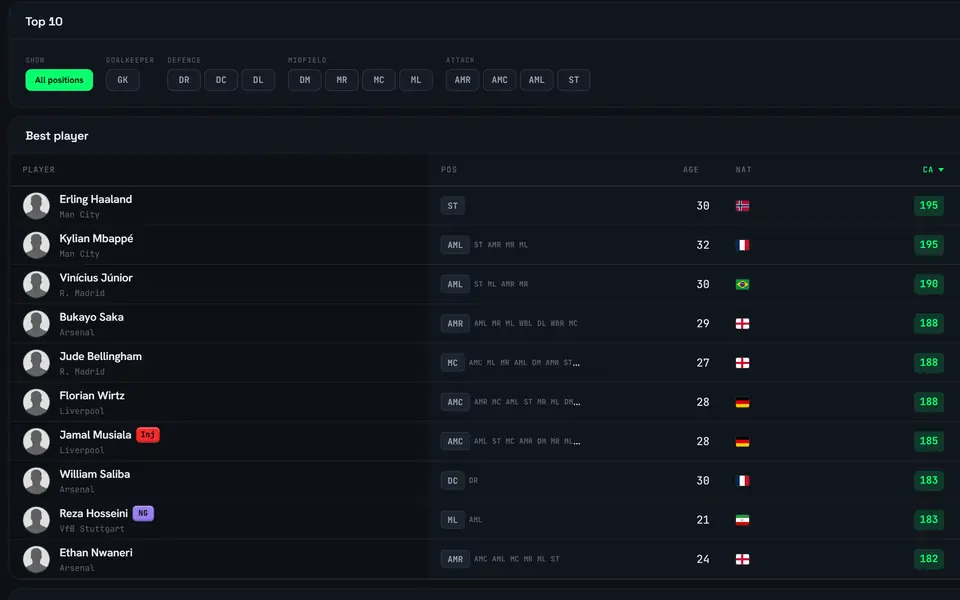The height and width of the screenshot is (600, 960).
Task: Sort table by AGE column header
Action: coord(691,170)
